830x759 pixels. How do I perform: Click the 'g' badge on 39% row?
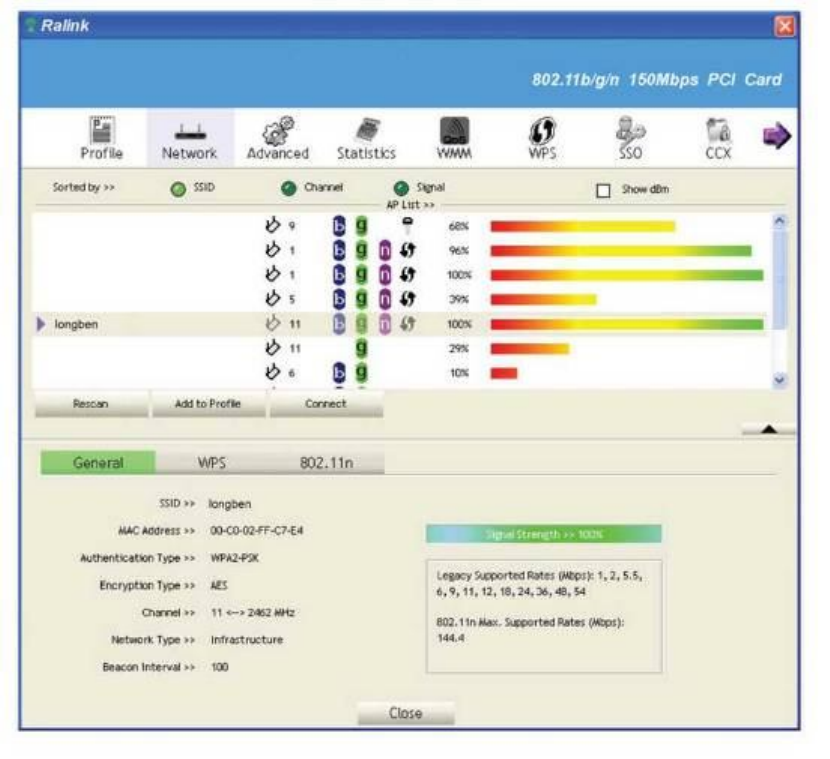[361, 299]
